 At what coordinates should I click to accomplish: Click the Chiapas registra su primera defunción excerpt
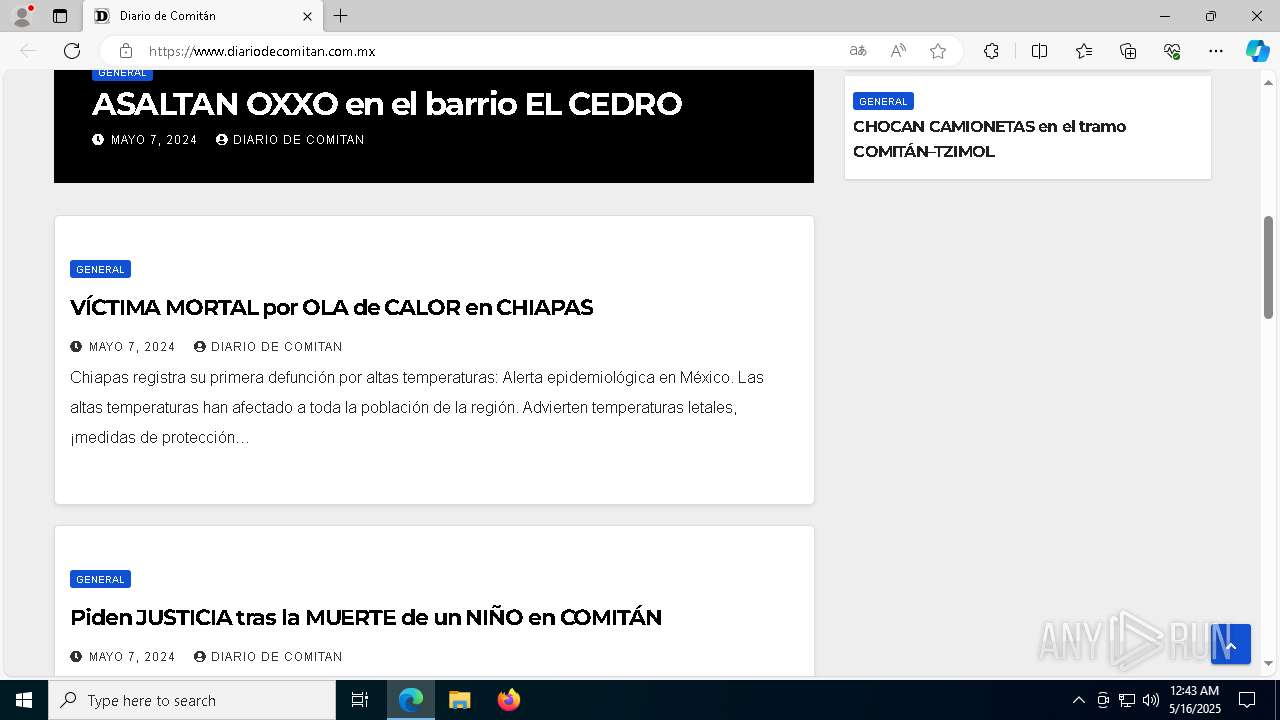pos(417,408)
